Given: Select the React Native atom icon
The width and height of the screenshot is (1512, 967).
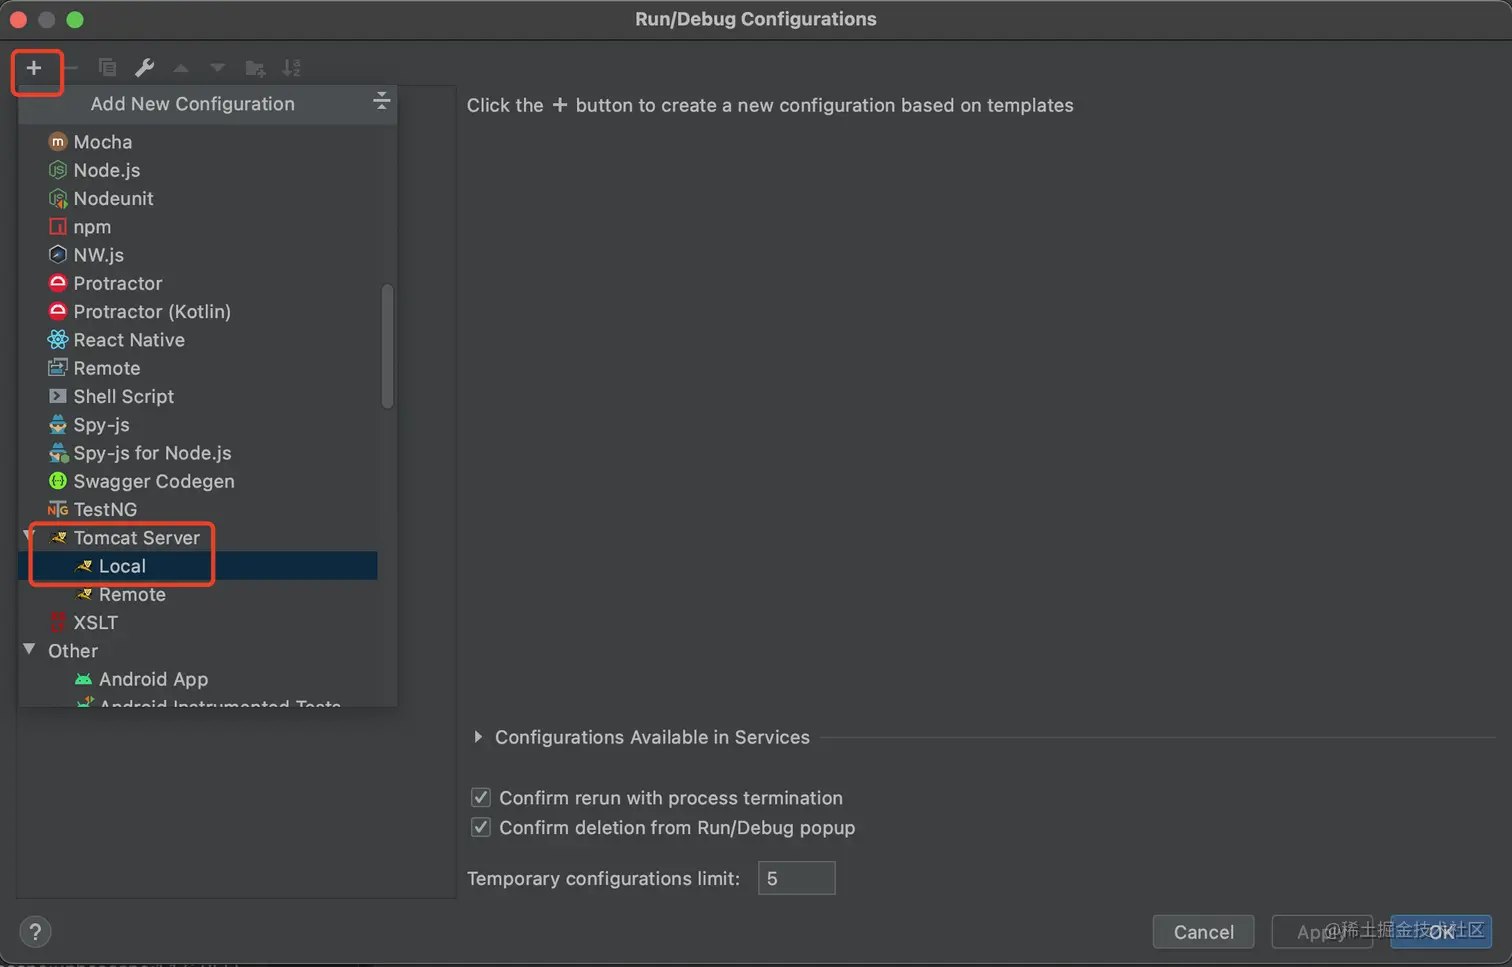Looking at the screenshot, I should click(58, 340).
